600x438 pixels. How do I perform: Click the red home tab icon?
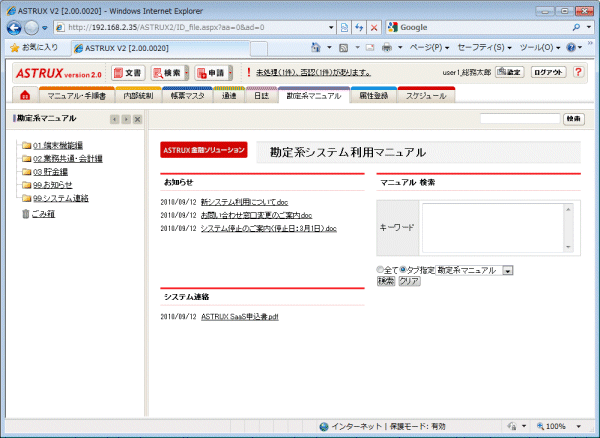pos(25,95)
